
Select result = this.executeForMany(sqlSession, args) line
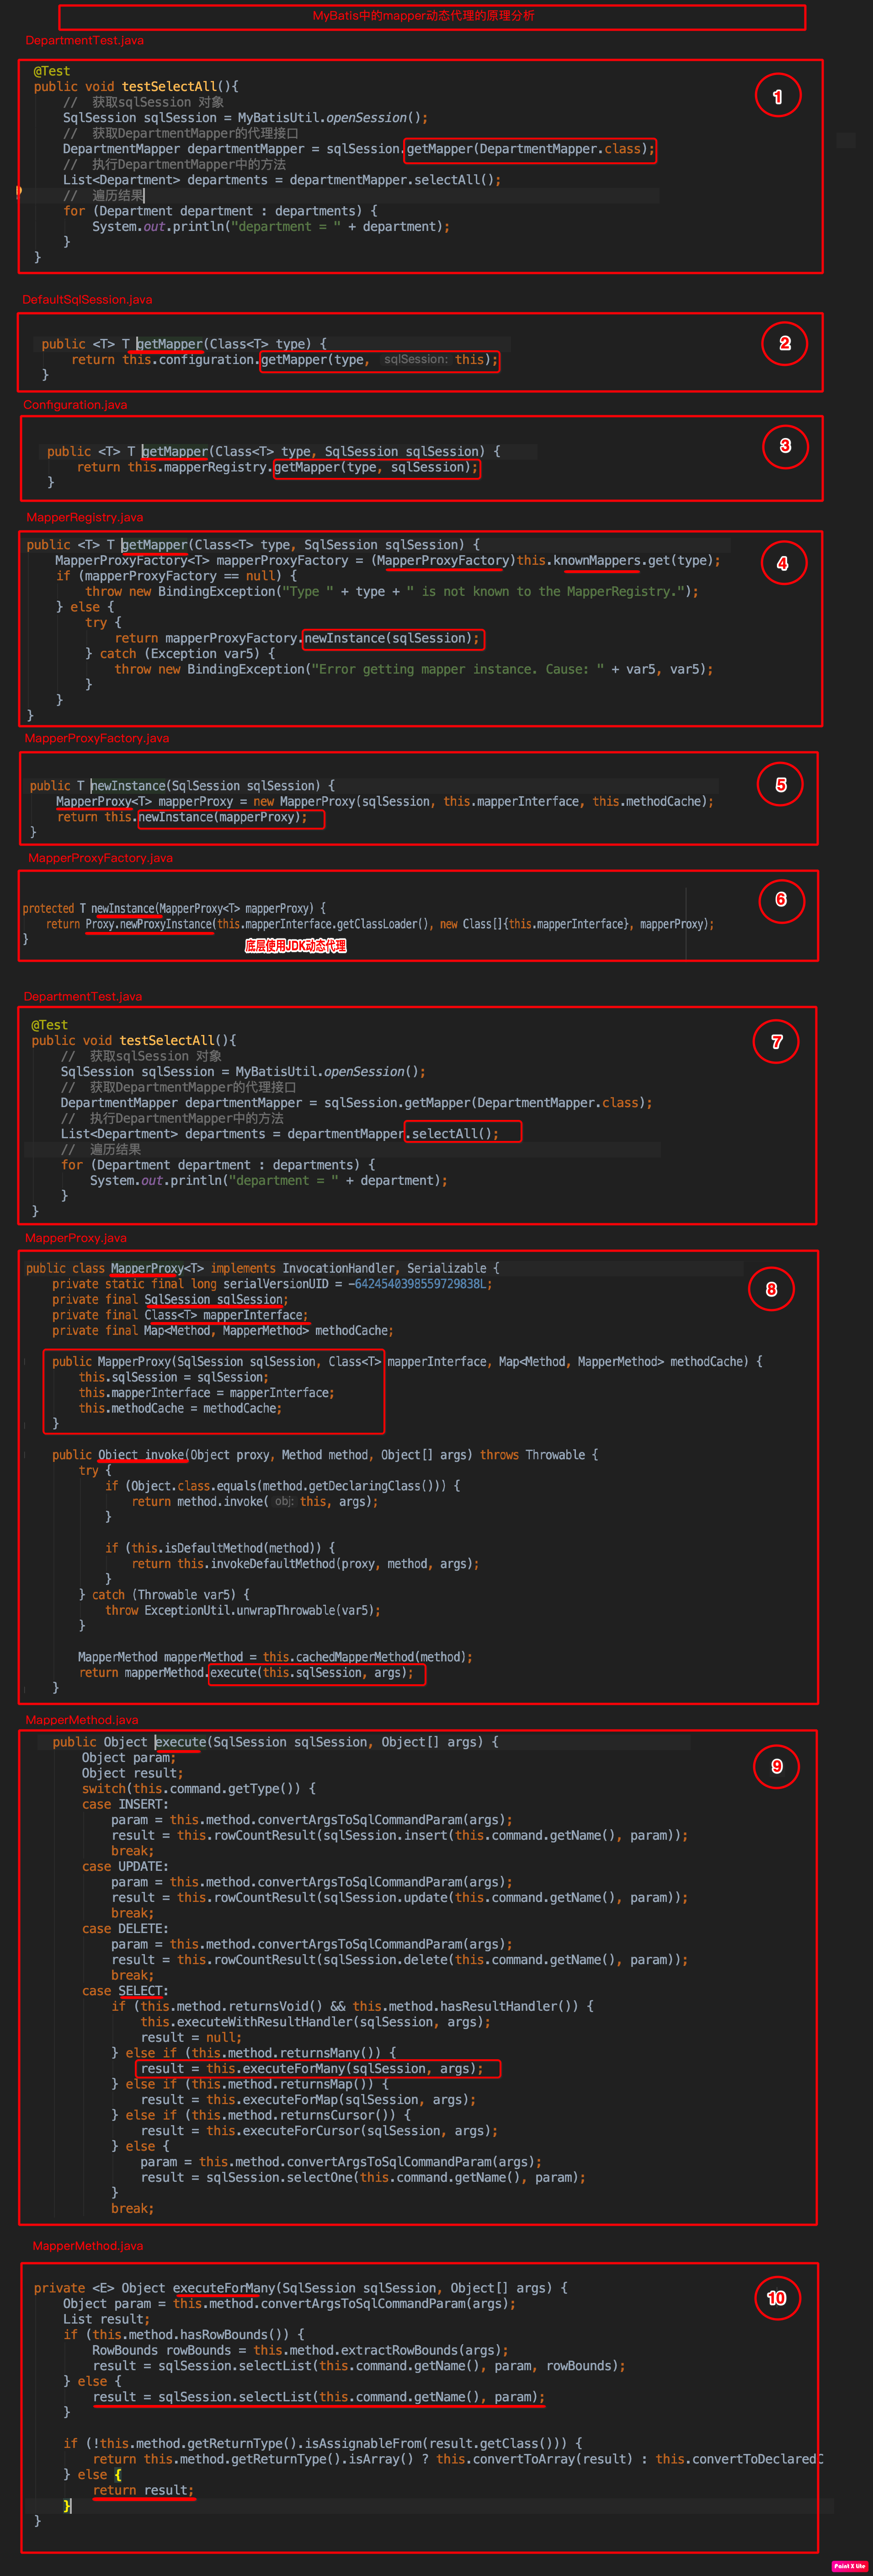click(x=312, y=2069)
